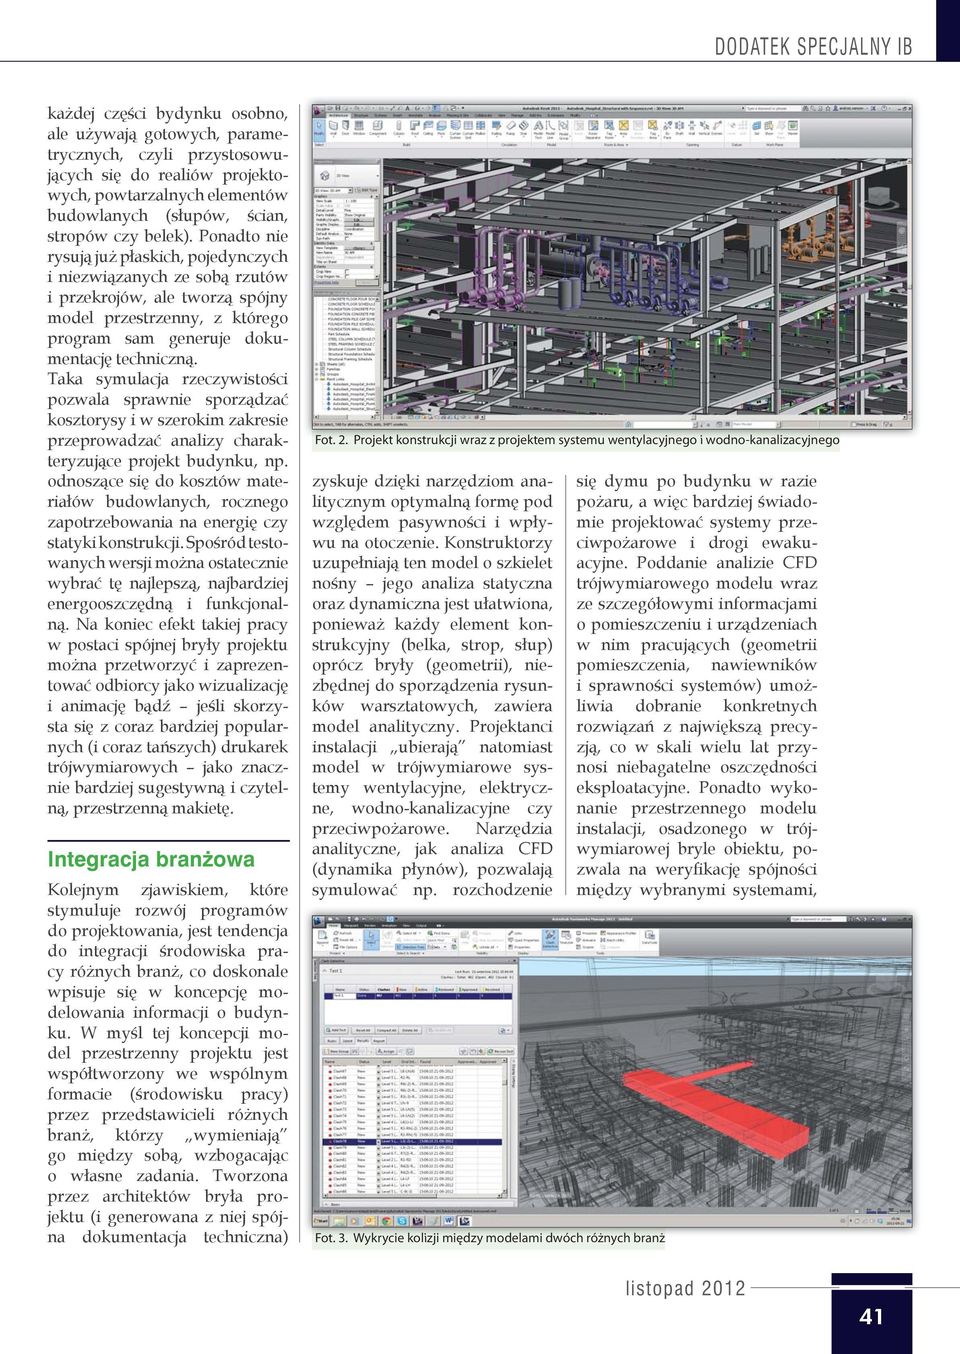Switch to the Structure tab in Revit
960x1354 pixels.
pos(361,115)
